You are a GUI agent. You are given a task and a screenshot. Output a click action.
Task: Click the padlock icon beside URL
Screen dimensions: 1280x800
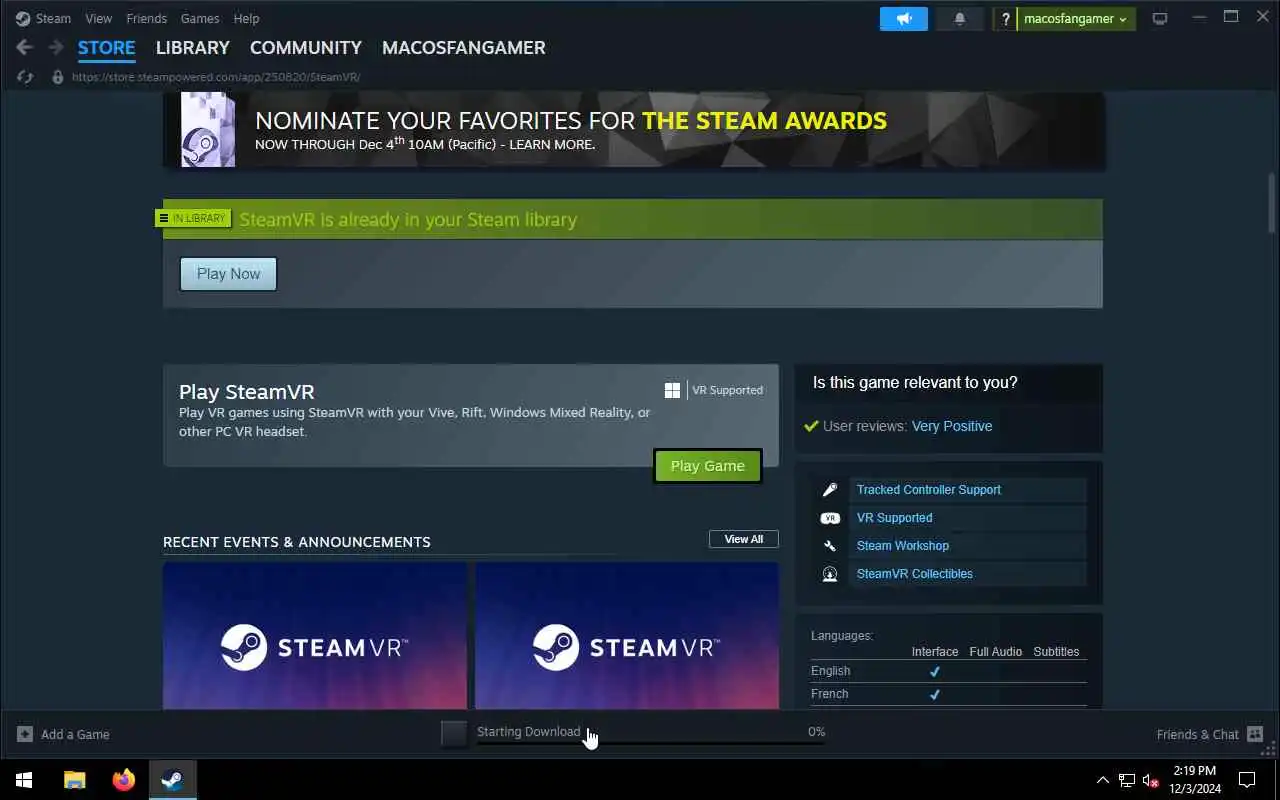(57, 77)
